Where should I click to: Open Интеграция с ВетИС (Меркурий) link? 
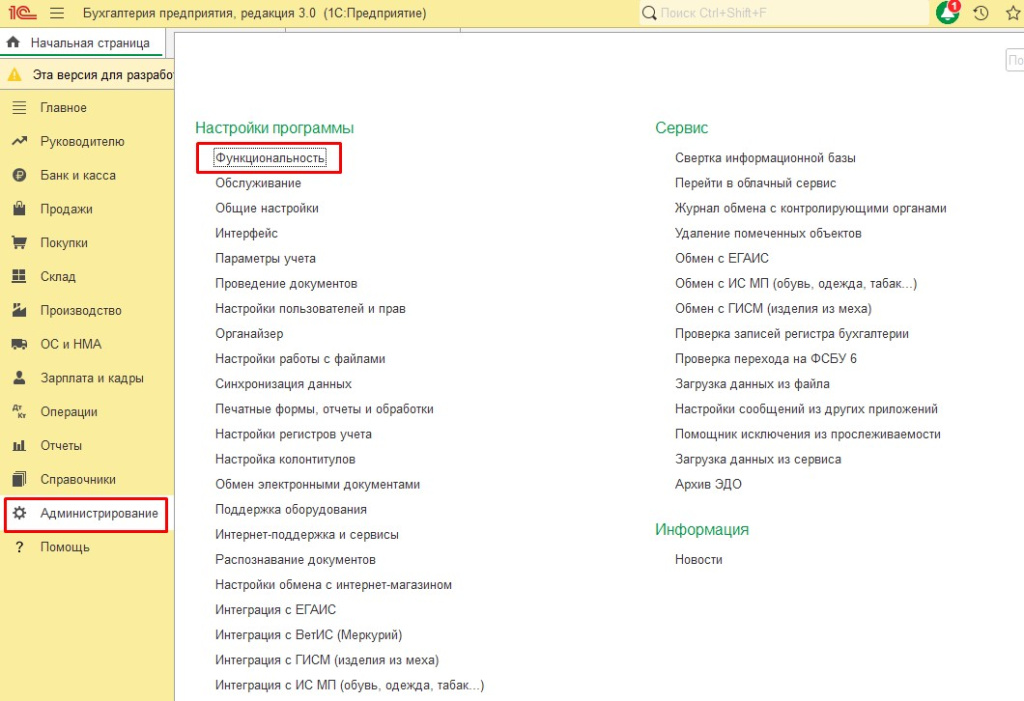click(309, 634)
